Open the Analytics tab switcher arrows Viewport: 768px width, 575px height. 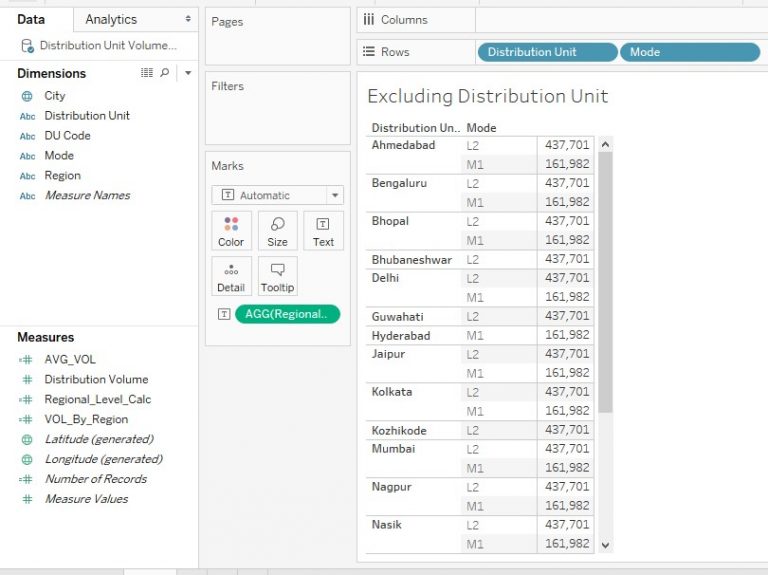(188, 19)
